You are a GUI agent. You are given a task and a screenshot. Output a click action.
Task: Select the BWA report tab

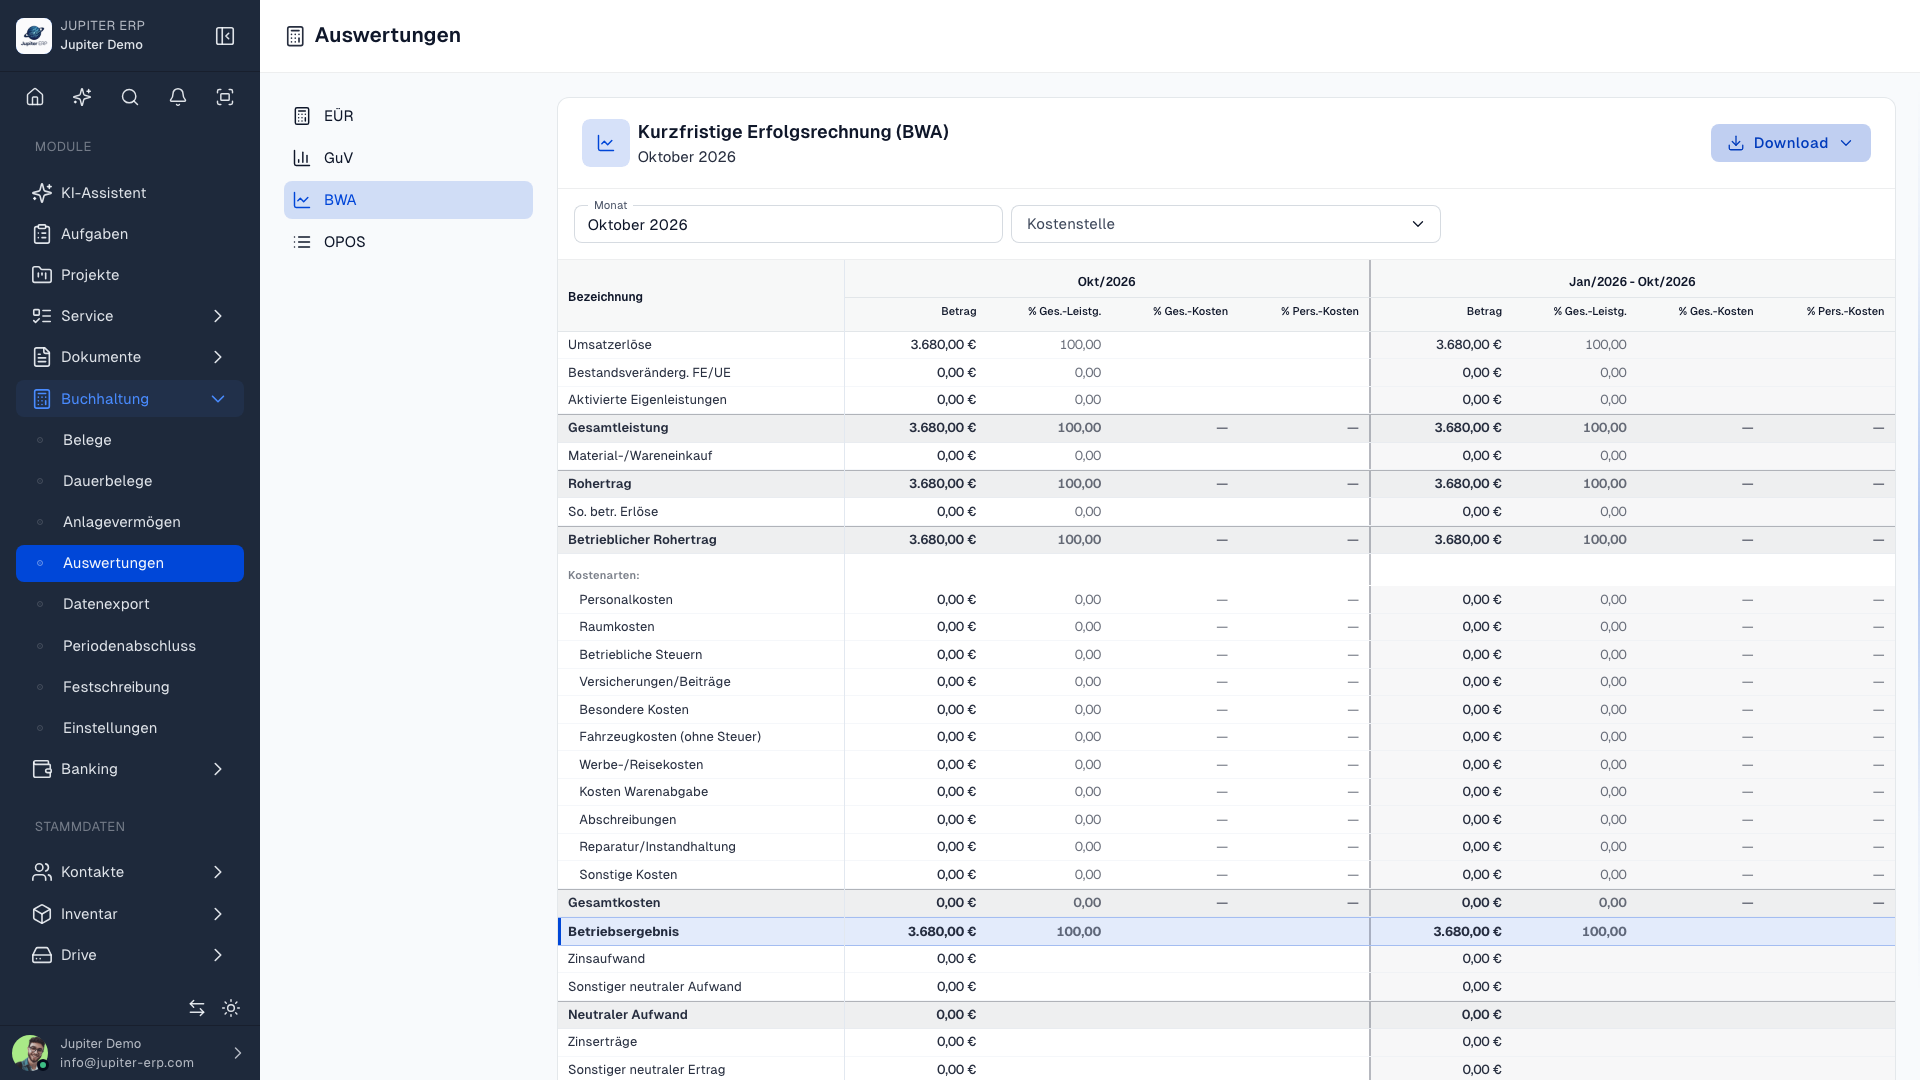point(408,200)
